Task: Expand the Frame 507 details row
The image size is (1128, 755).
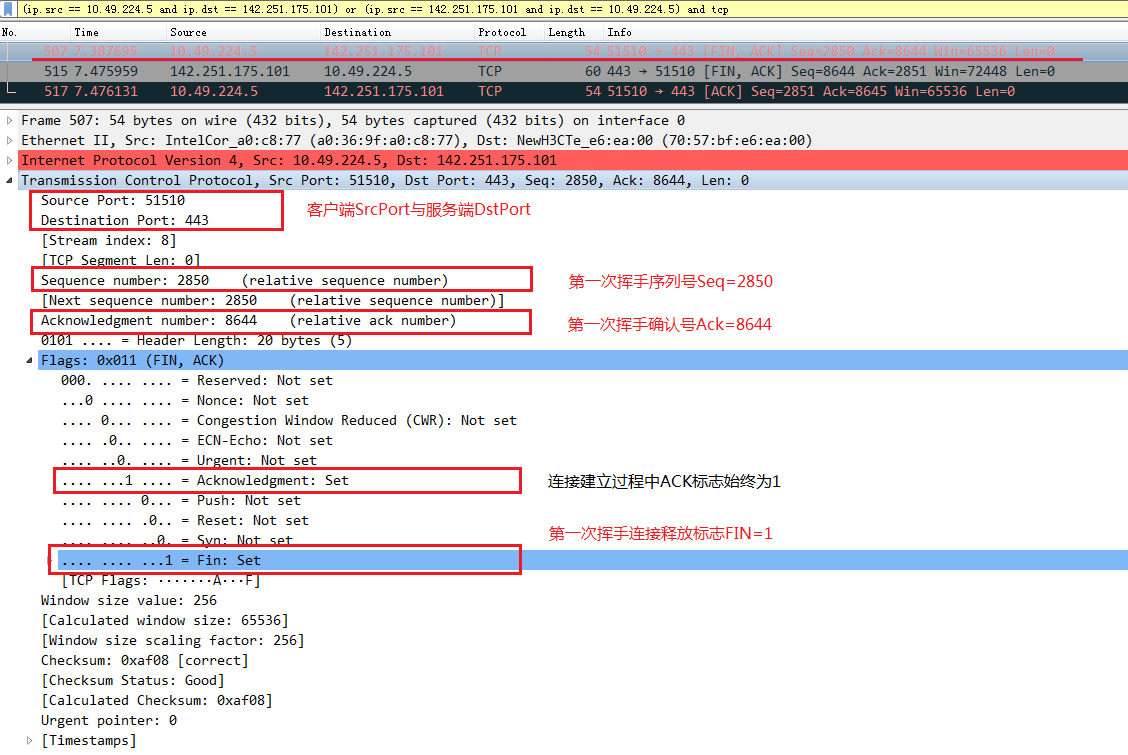Action: 10,120
